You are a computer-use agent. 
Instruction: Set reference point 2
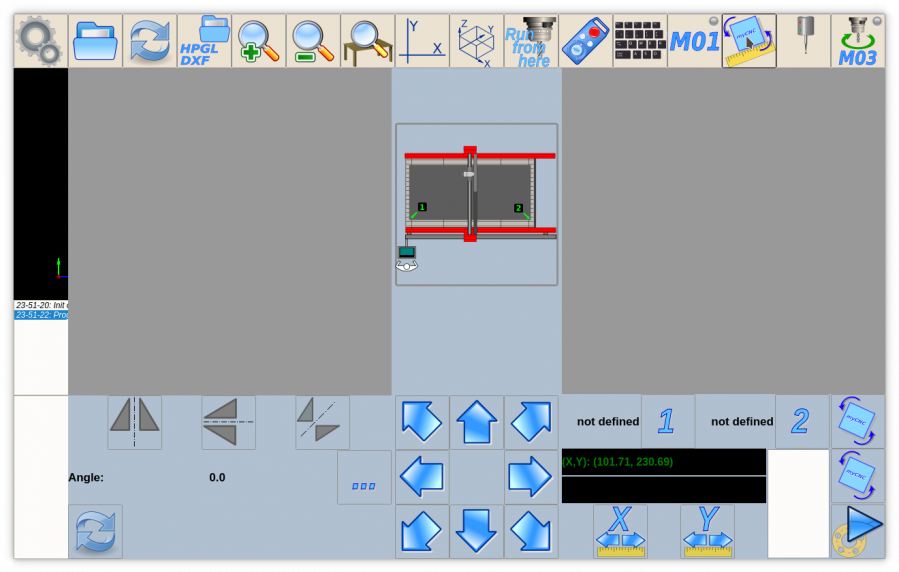(801, 421)
